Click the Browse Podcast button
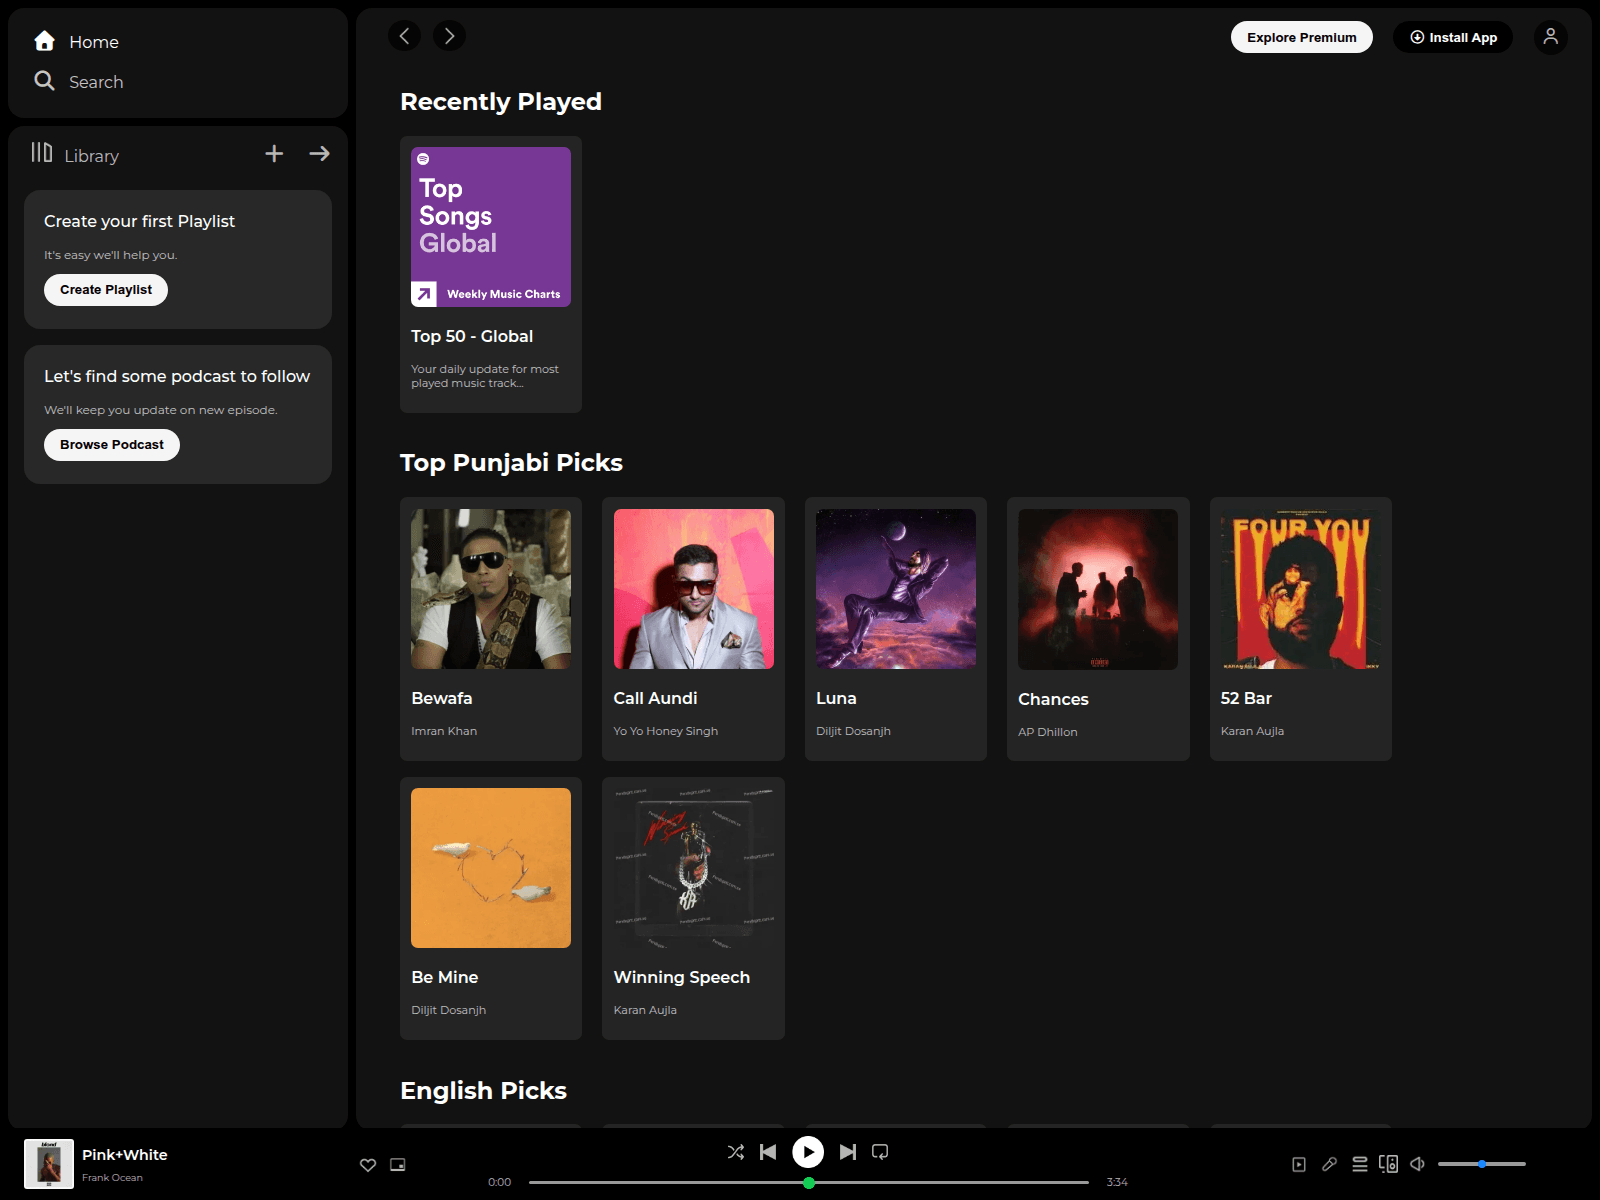The width and height of the screenshot is (1600, 1200). (112, 445)
